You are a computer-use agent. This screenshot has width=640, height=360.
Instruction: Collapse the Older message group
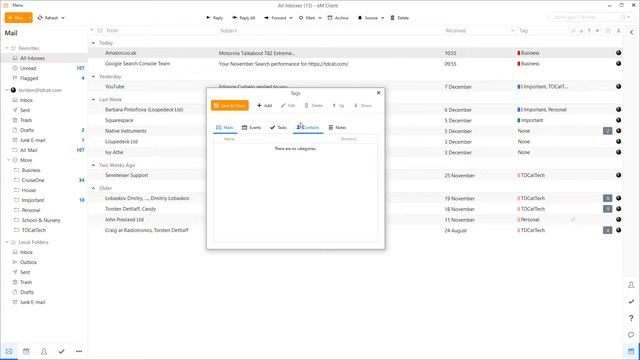click(93, 188)
